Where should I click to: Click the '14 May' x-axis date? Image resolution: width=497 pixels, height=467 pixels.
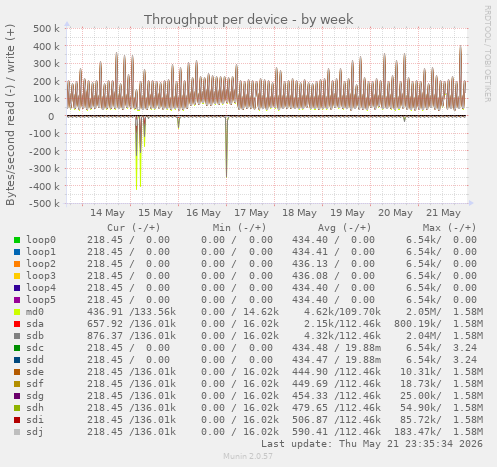pyautogui.click(x=107, y=213)
